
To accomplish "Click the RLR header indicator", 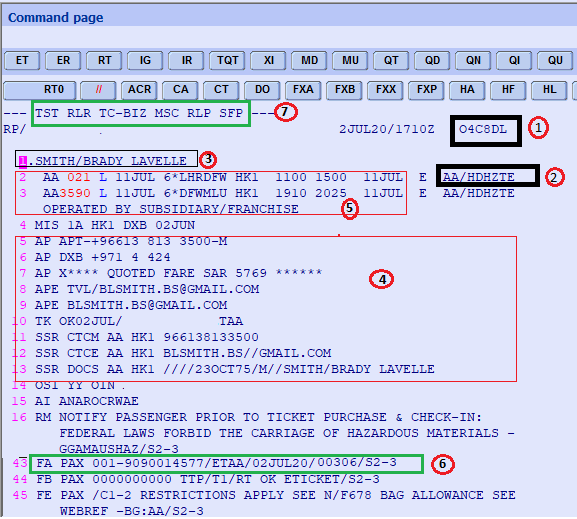I will pos(79,113).
